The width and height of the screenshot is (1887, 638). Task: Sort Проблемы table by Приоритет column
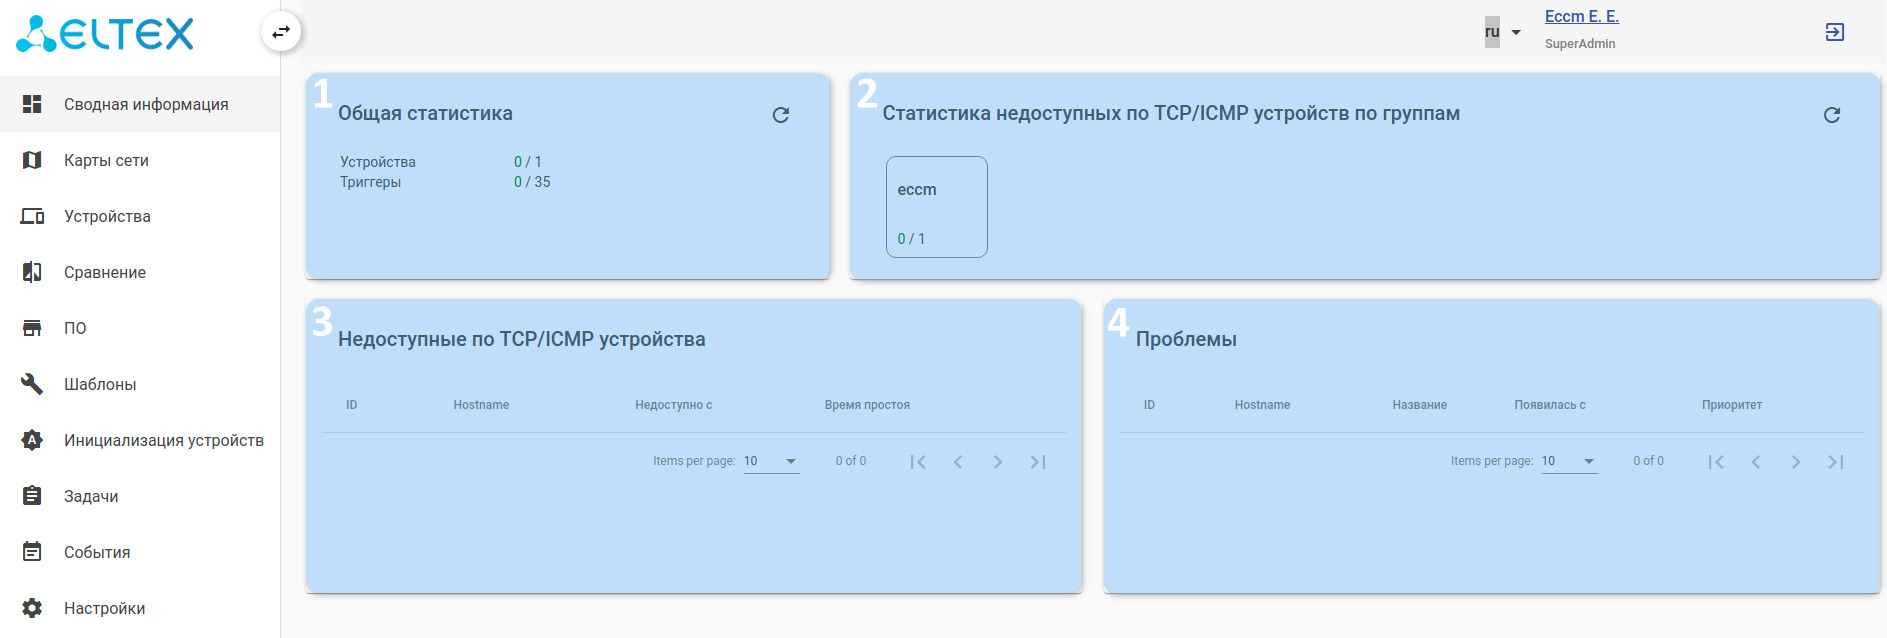point(1731,405)
